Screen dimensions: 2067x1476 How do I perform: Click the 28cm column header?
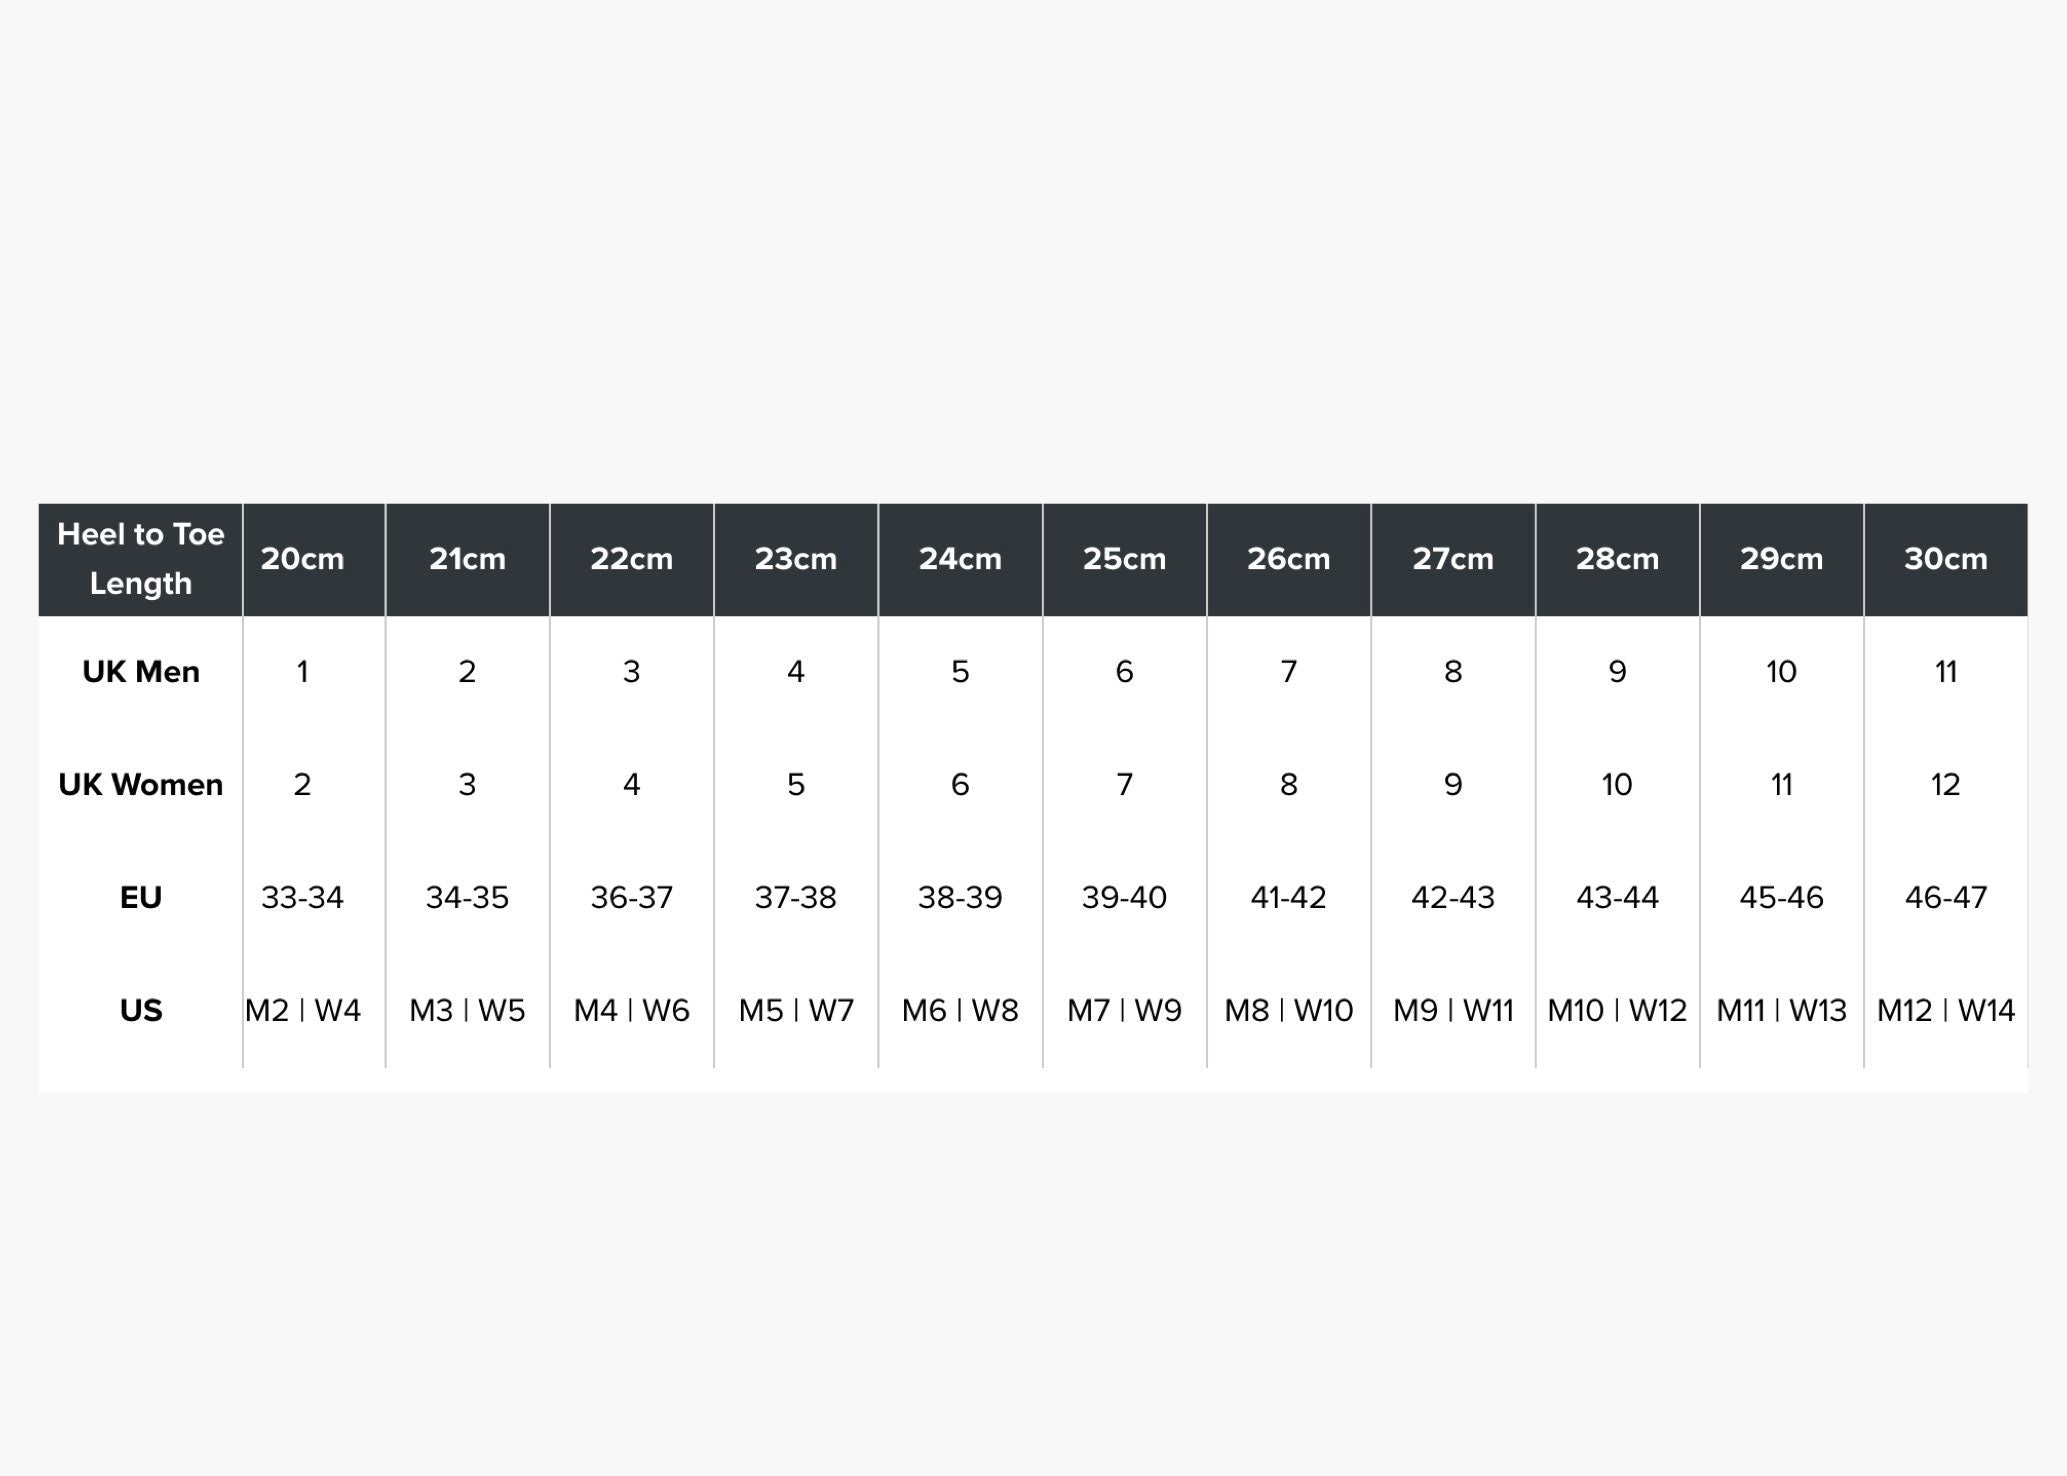tap(1617, 559)
